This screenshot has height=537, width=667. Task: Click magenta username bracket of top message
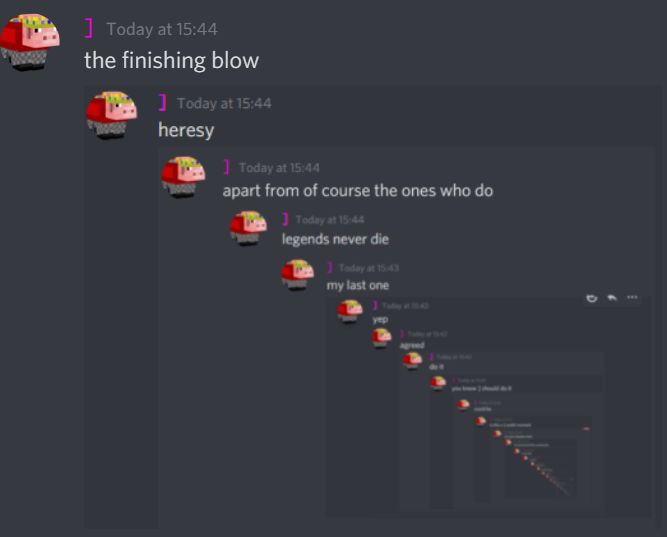tap(88, 29)
